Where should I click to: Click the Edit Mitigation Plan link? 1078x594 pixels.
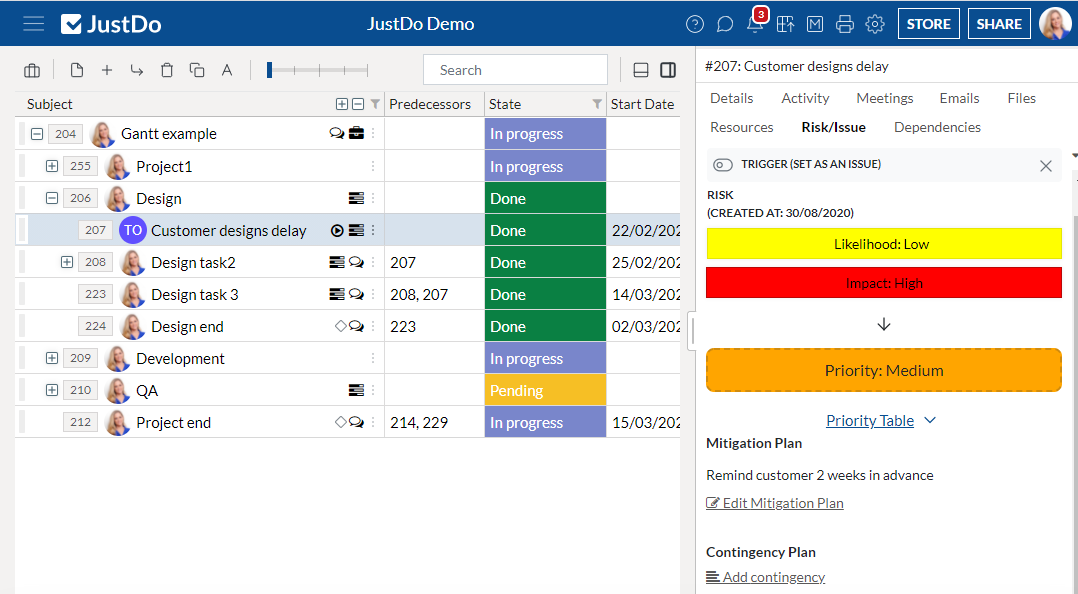click(775, 503)
